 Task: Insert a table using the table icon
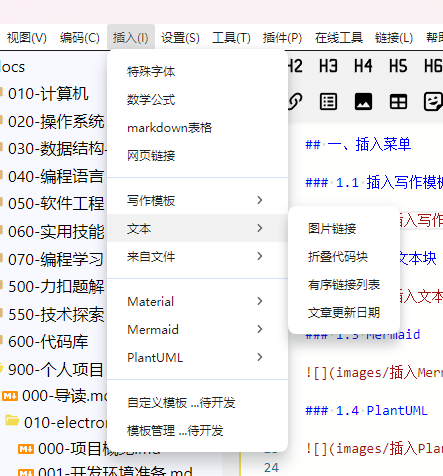tap(398, 102)
